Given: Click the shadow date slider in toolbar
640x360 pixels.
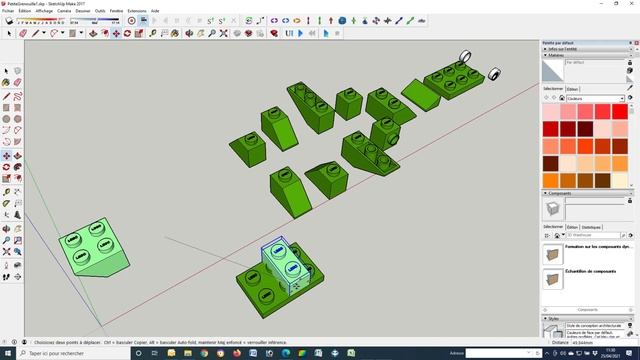Looking at the screenshot, I should click(x=40, y=20).
